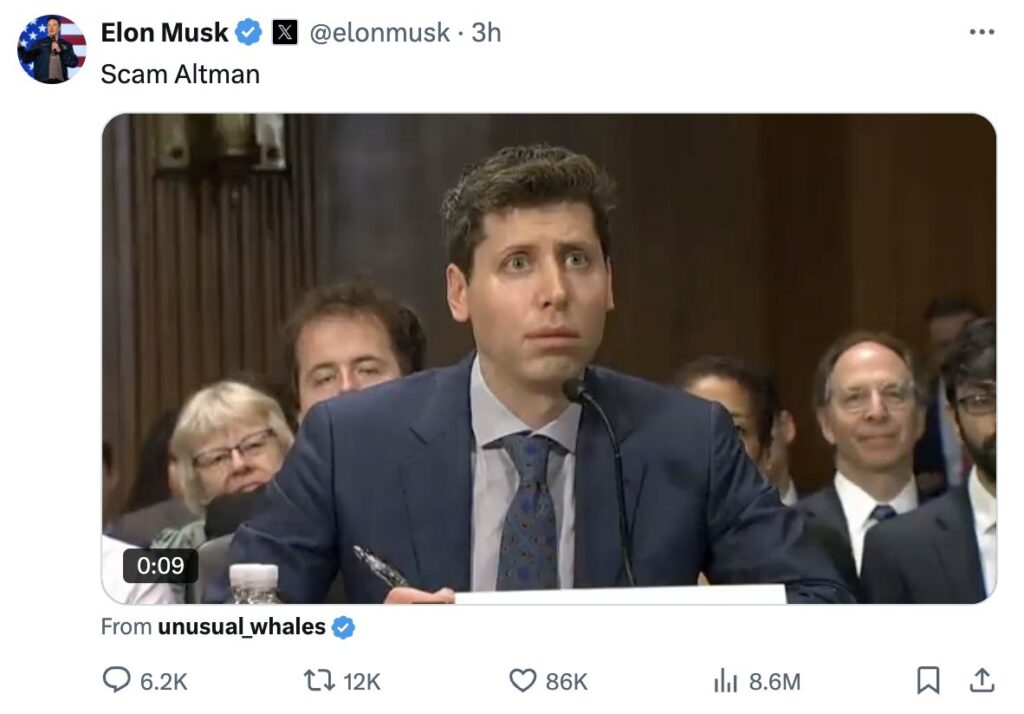The image size is (1024, 714).
Task: Open the post via 3h timestamp
Action: click(x=487, y=32)
